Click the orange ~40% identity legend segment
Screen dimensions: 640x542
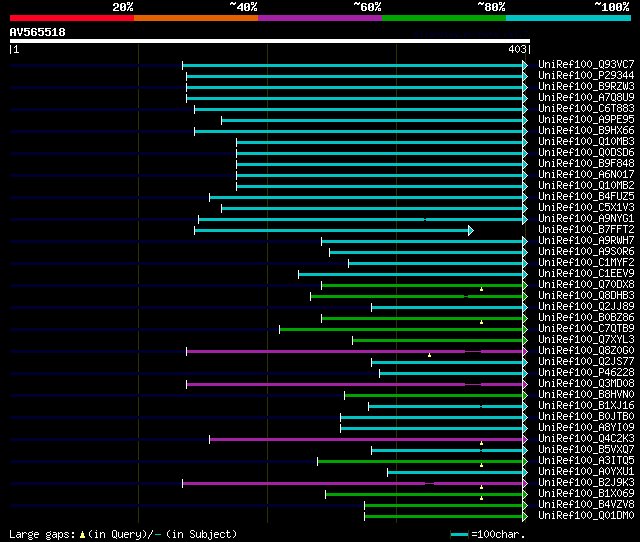coord(196,18)
